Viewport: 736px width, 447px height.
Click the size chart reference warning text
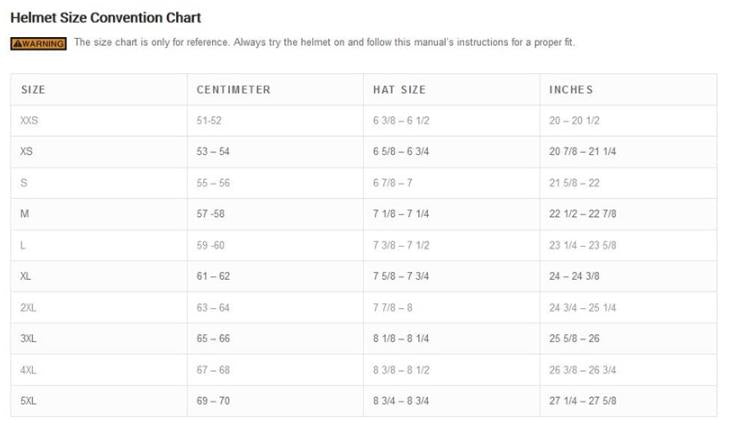coord(325,43)
